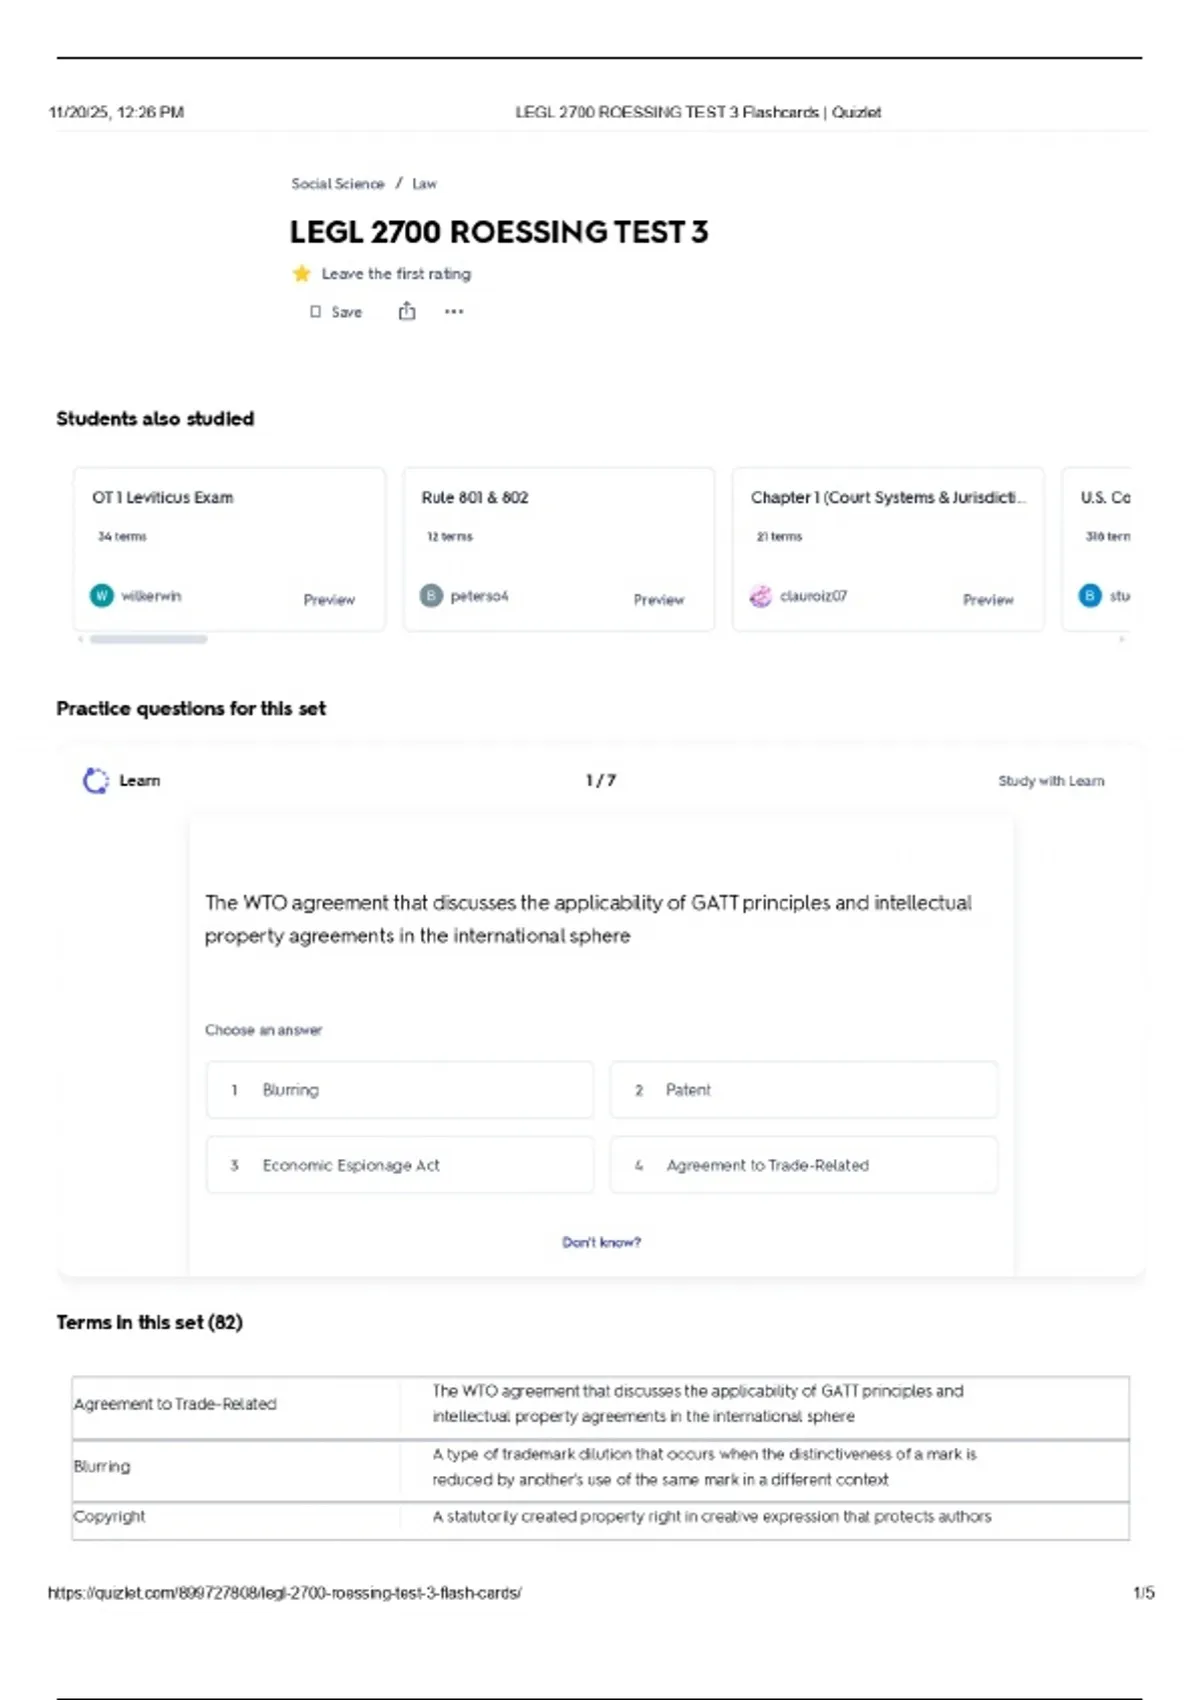Image resolution: width=1200 pixels, height=1700 pixels.
Task: Open the three-dot more options menu
Action: (454, 312)
